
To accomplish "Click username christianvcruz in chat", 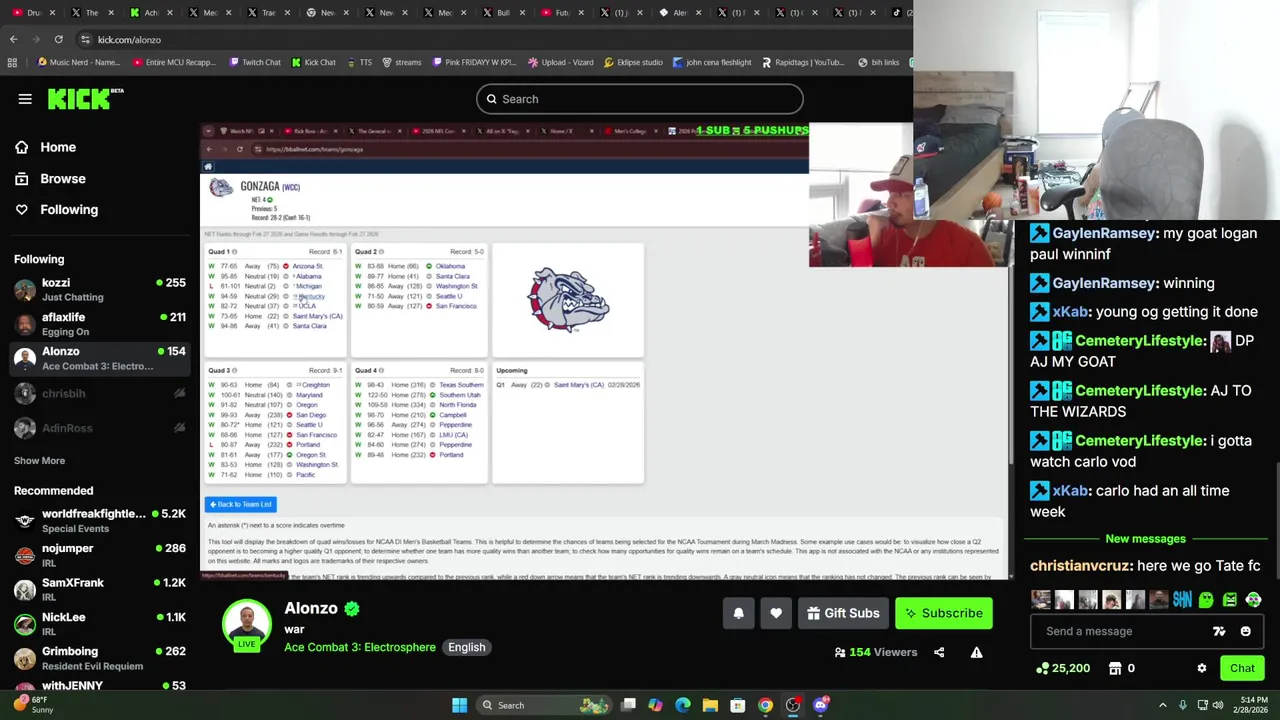I will coord(1080,566).
